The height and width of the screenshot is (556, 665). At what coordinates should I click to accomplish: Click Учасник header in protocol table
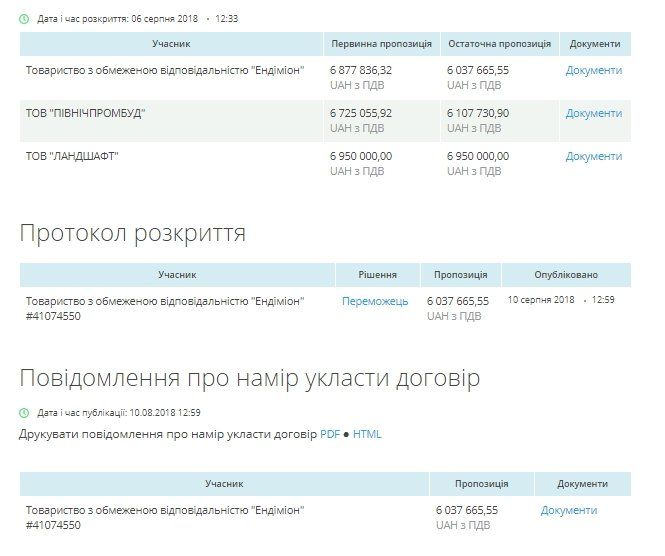tap(177, 275)
